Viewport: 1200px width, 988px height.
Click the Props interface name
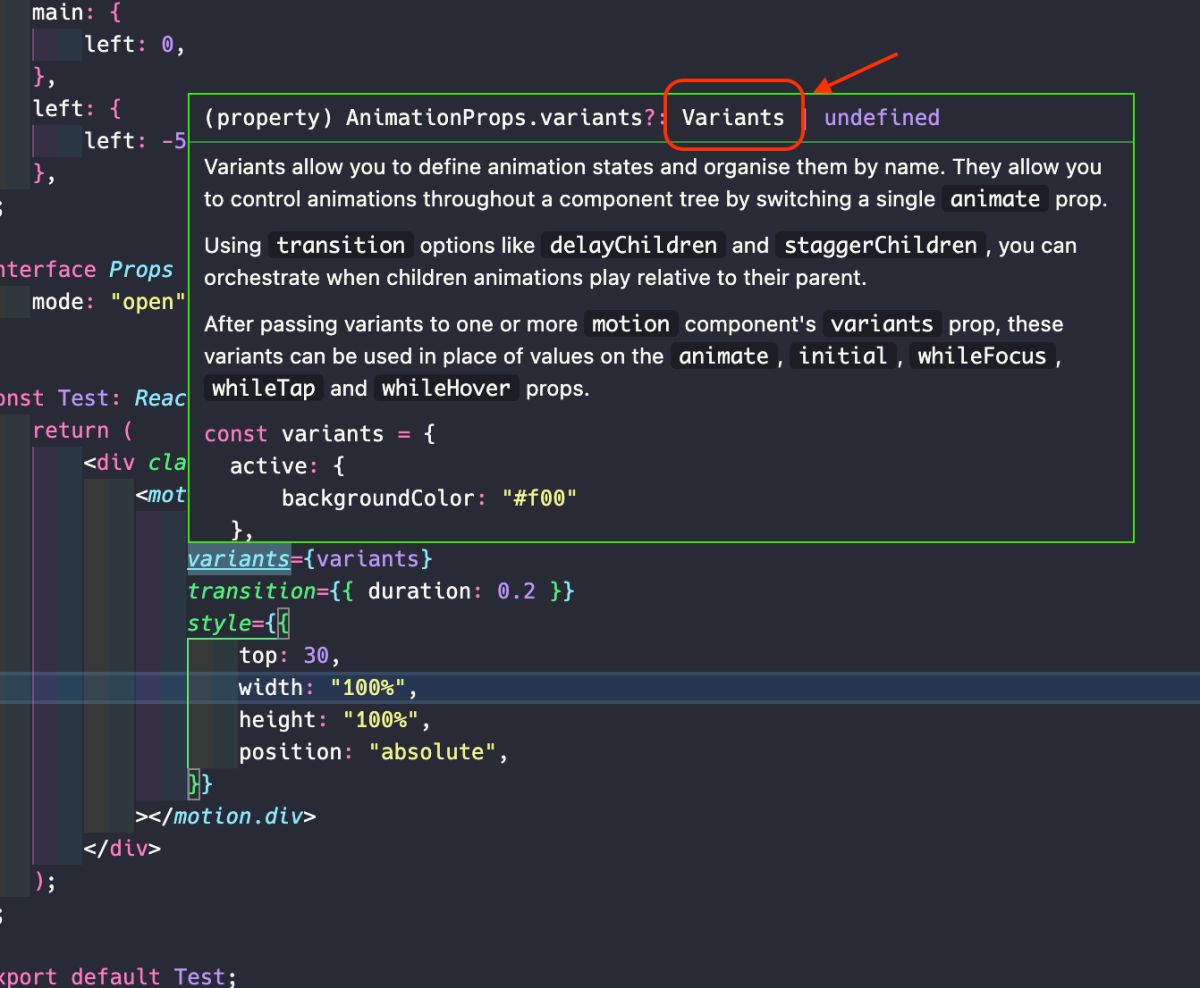(x=141, y=270)
